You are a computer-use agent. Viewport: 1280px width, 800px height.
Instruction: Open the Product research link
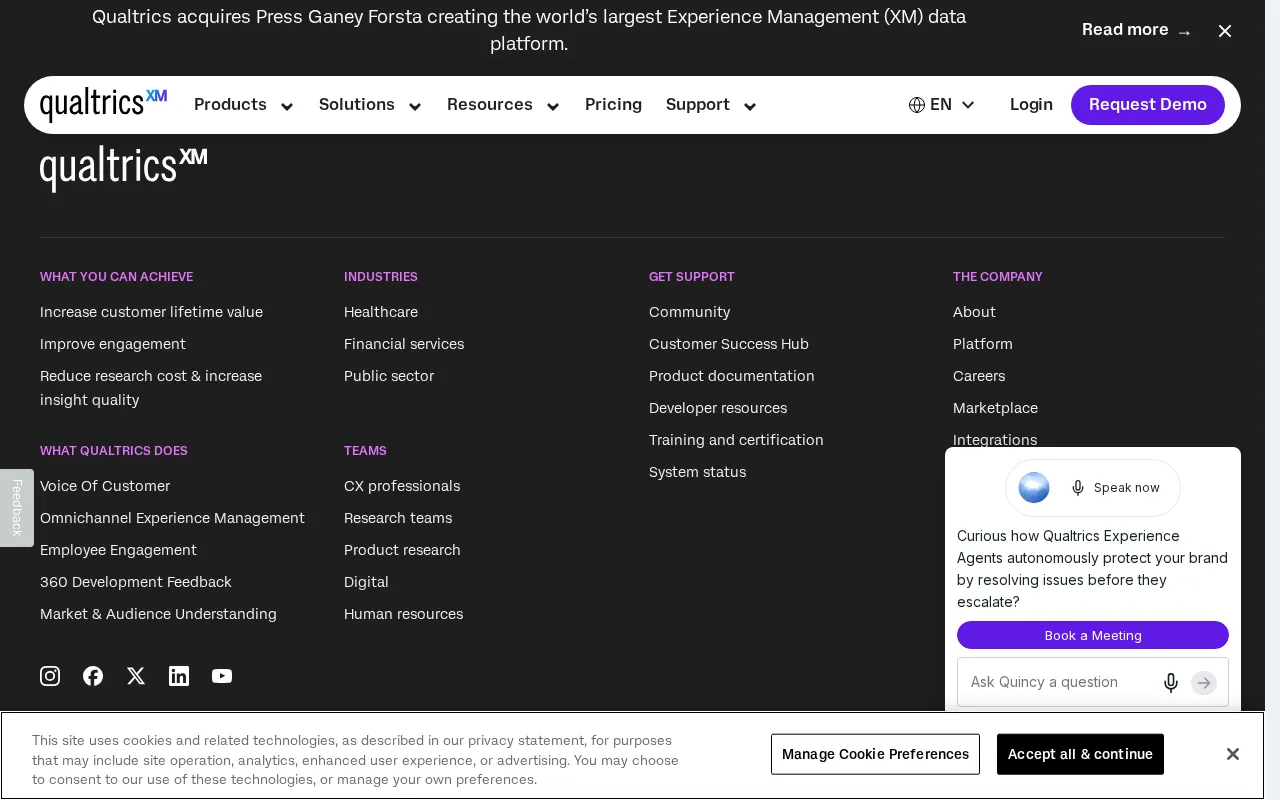click(402, 550)
